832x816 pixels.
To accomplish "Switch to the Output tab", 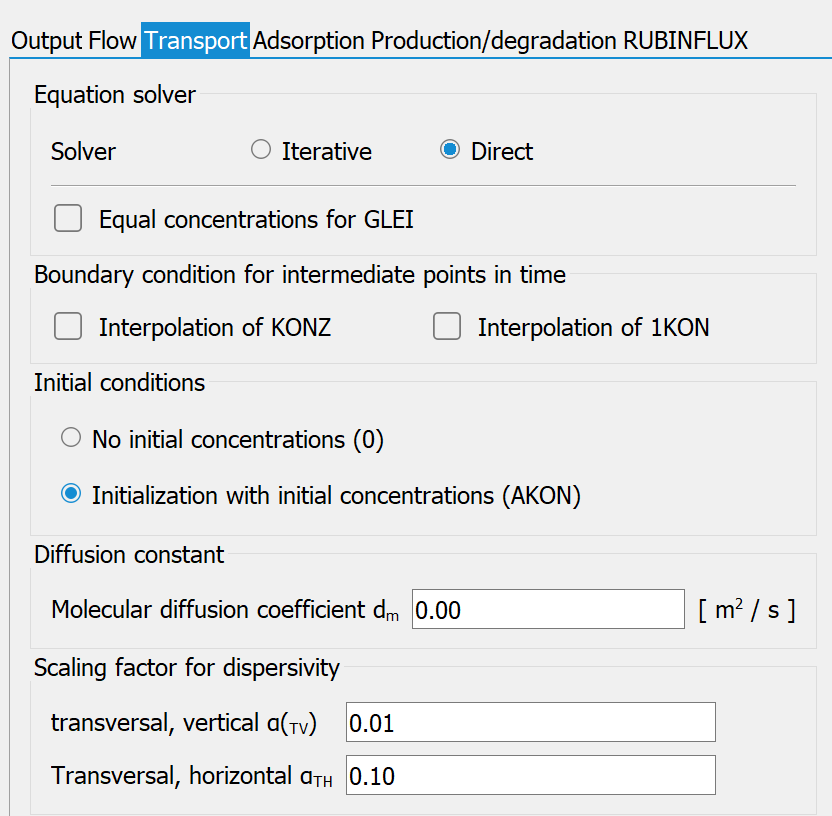I will tap(47, 40).
